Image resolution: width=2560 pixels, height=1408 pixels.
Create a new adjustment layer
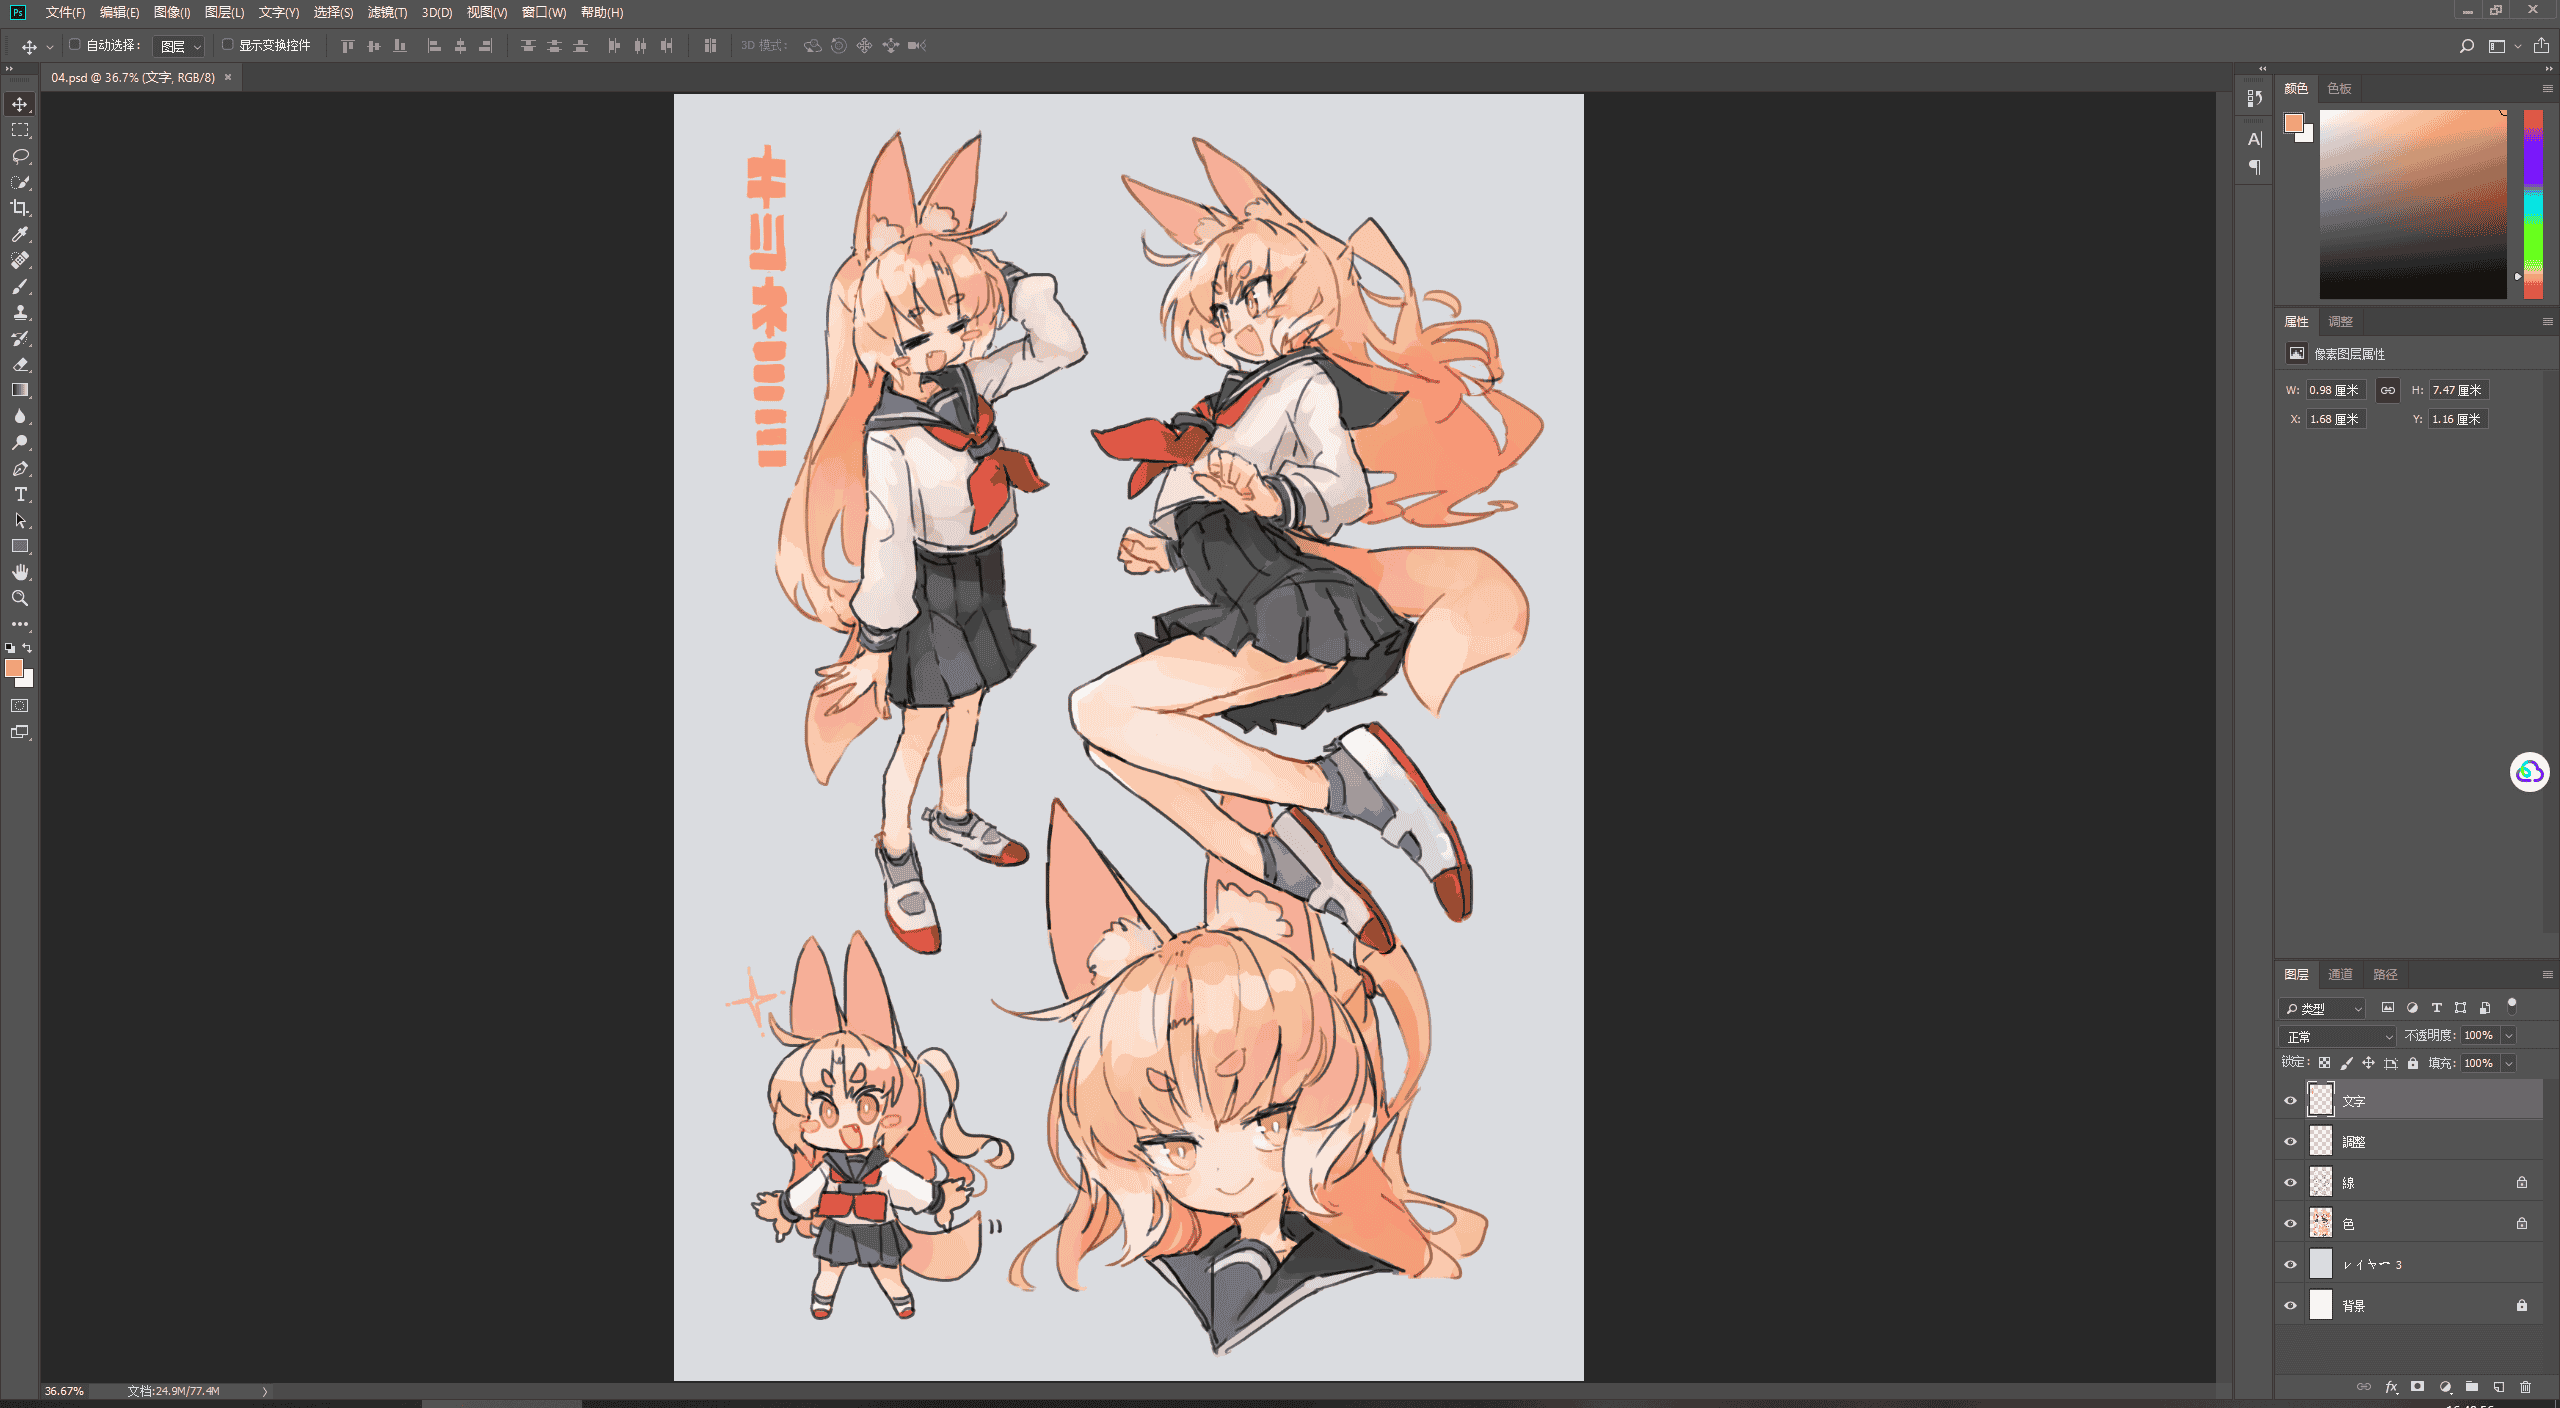pos(2445,1387)
